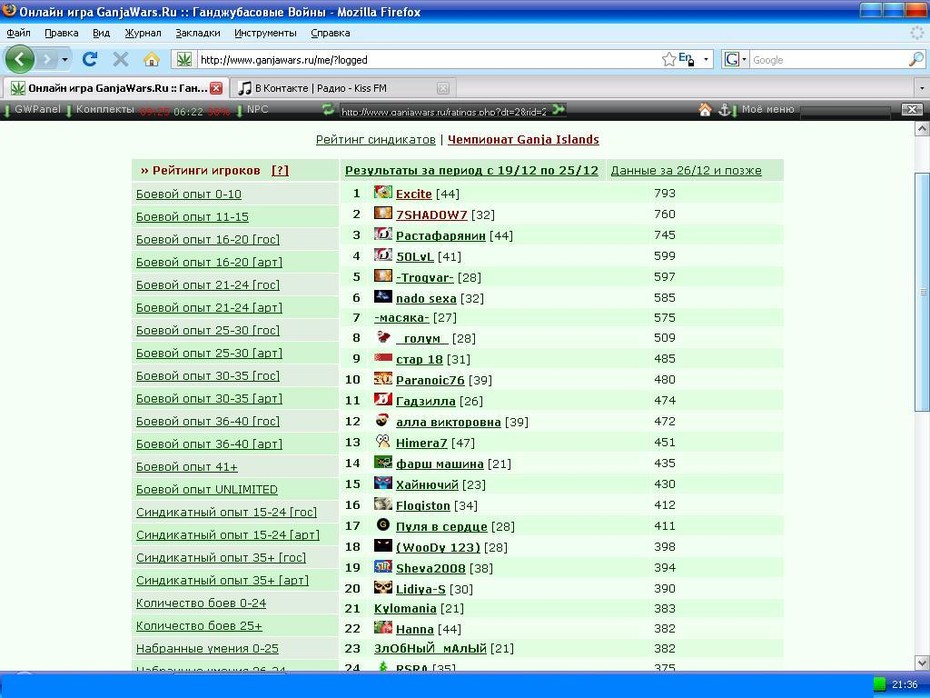Image resolution: width=930 pixels, height=698 pixels.
Task: Click the taskbar clock showing 21:36
Action: click(x=904, y=685)
